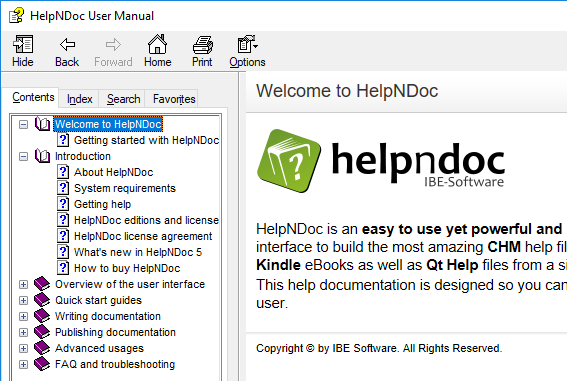Select Writing documentation label
The width and height of the screenshot is (567, 381).
(108, 316)
